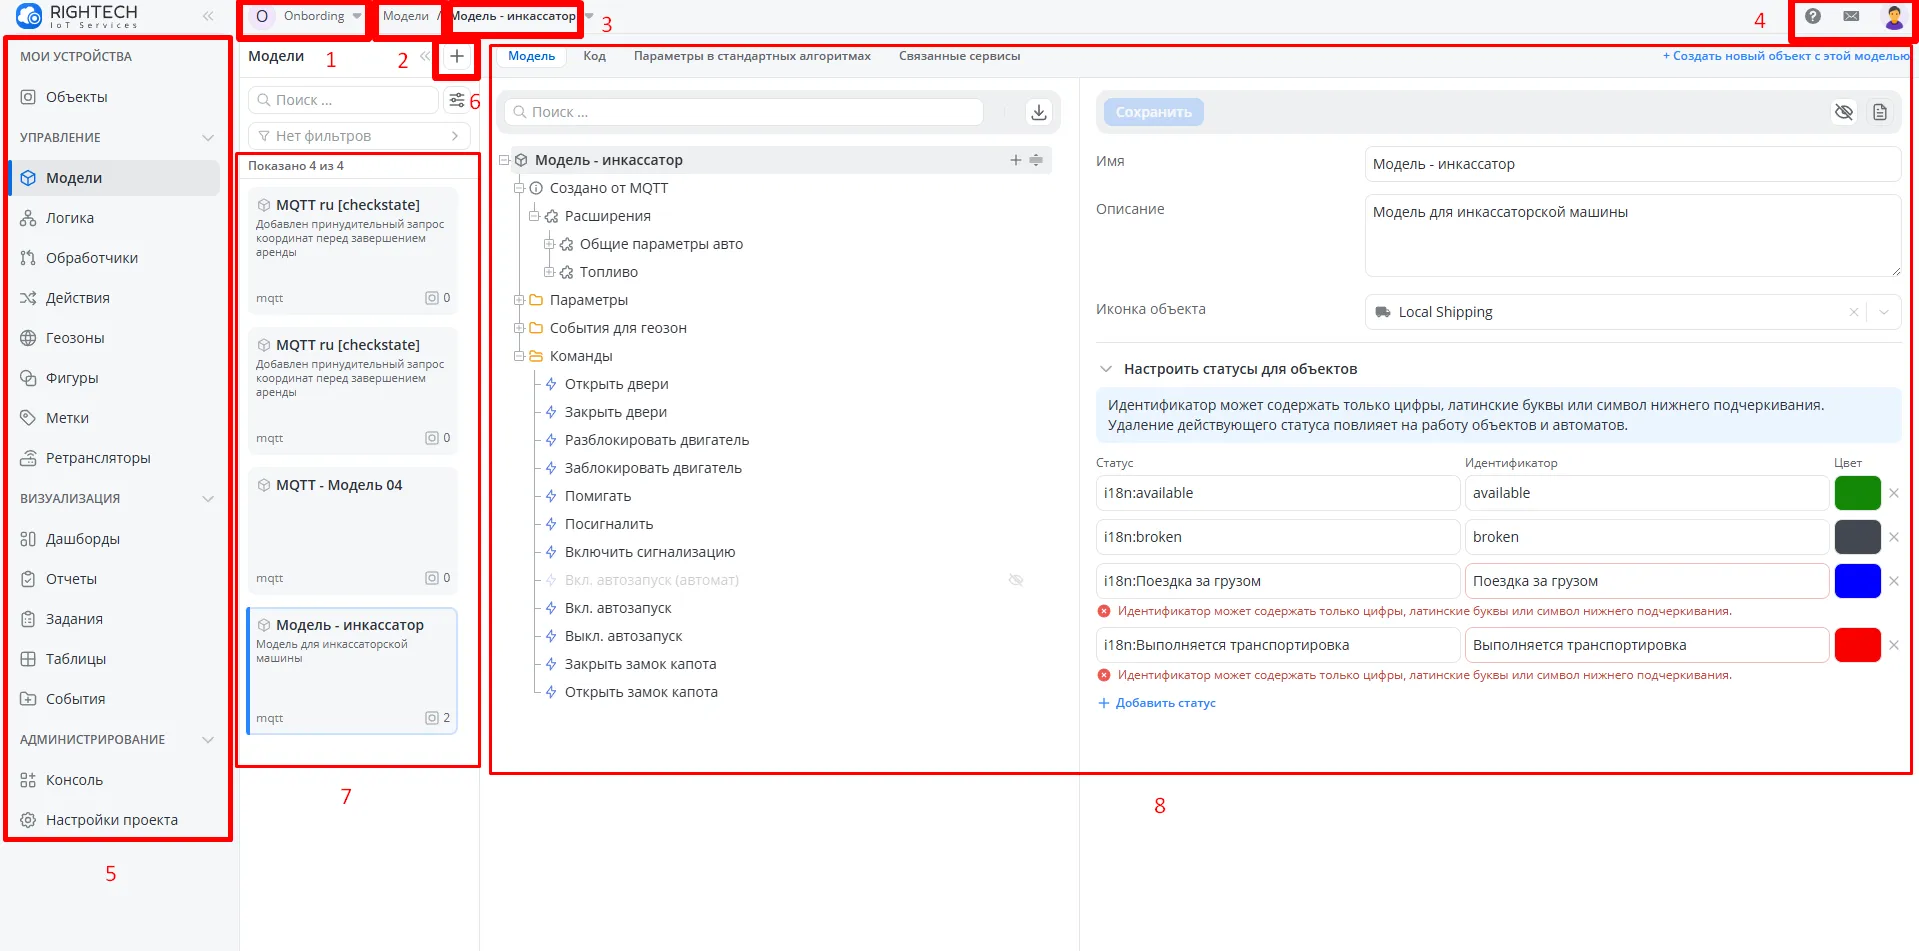This screenshot has width=1919, height=951.
Task: Open the Геозоны section in the sidebar
Action: coord(75,337)
